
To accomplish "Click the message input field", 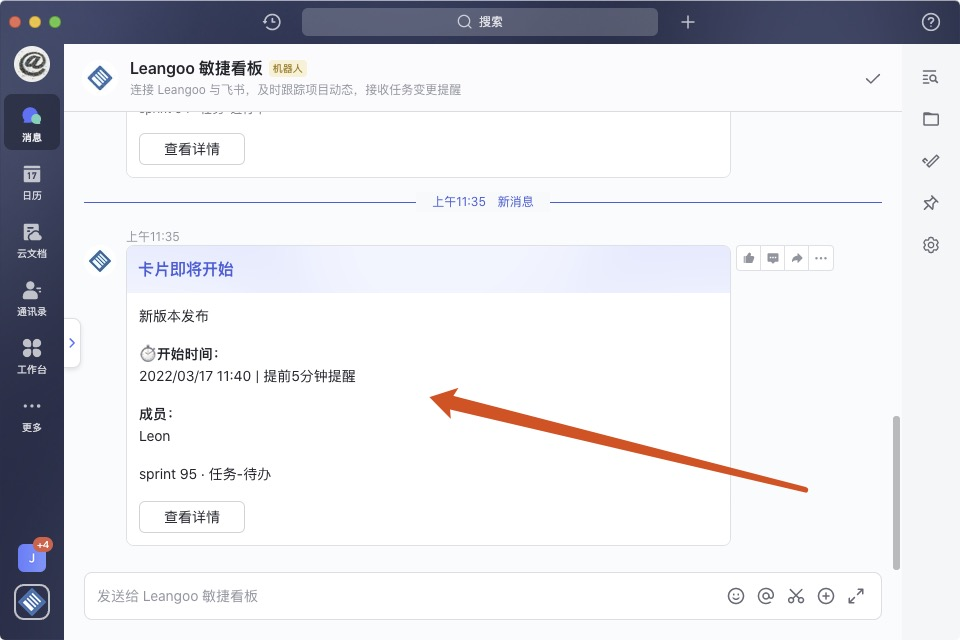I will click(x=400, y=596).
